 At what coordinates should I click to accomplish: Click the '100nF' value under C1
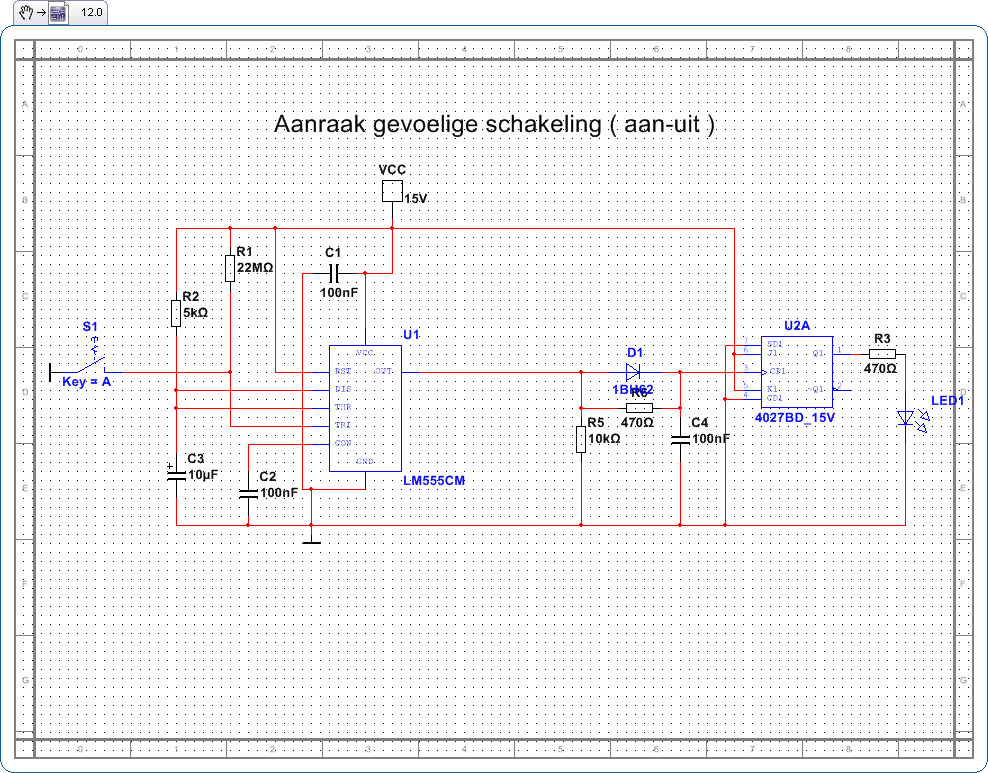[x=338, y=292]
